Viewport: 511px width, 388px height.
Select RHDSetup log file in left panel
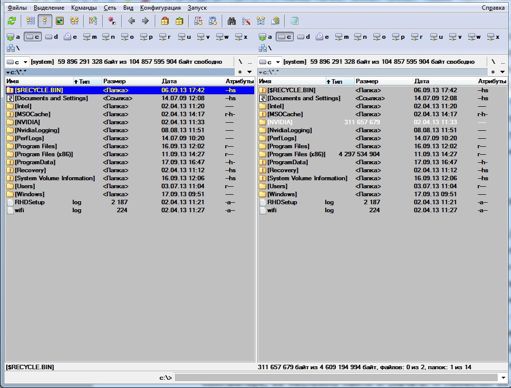click(x=130, y=202)
